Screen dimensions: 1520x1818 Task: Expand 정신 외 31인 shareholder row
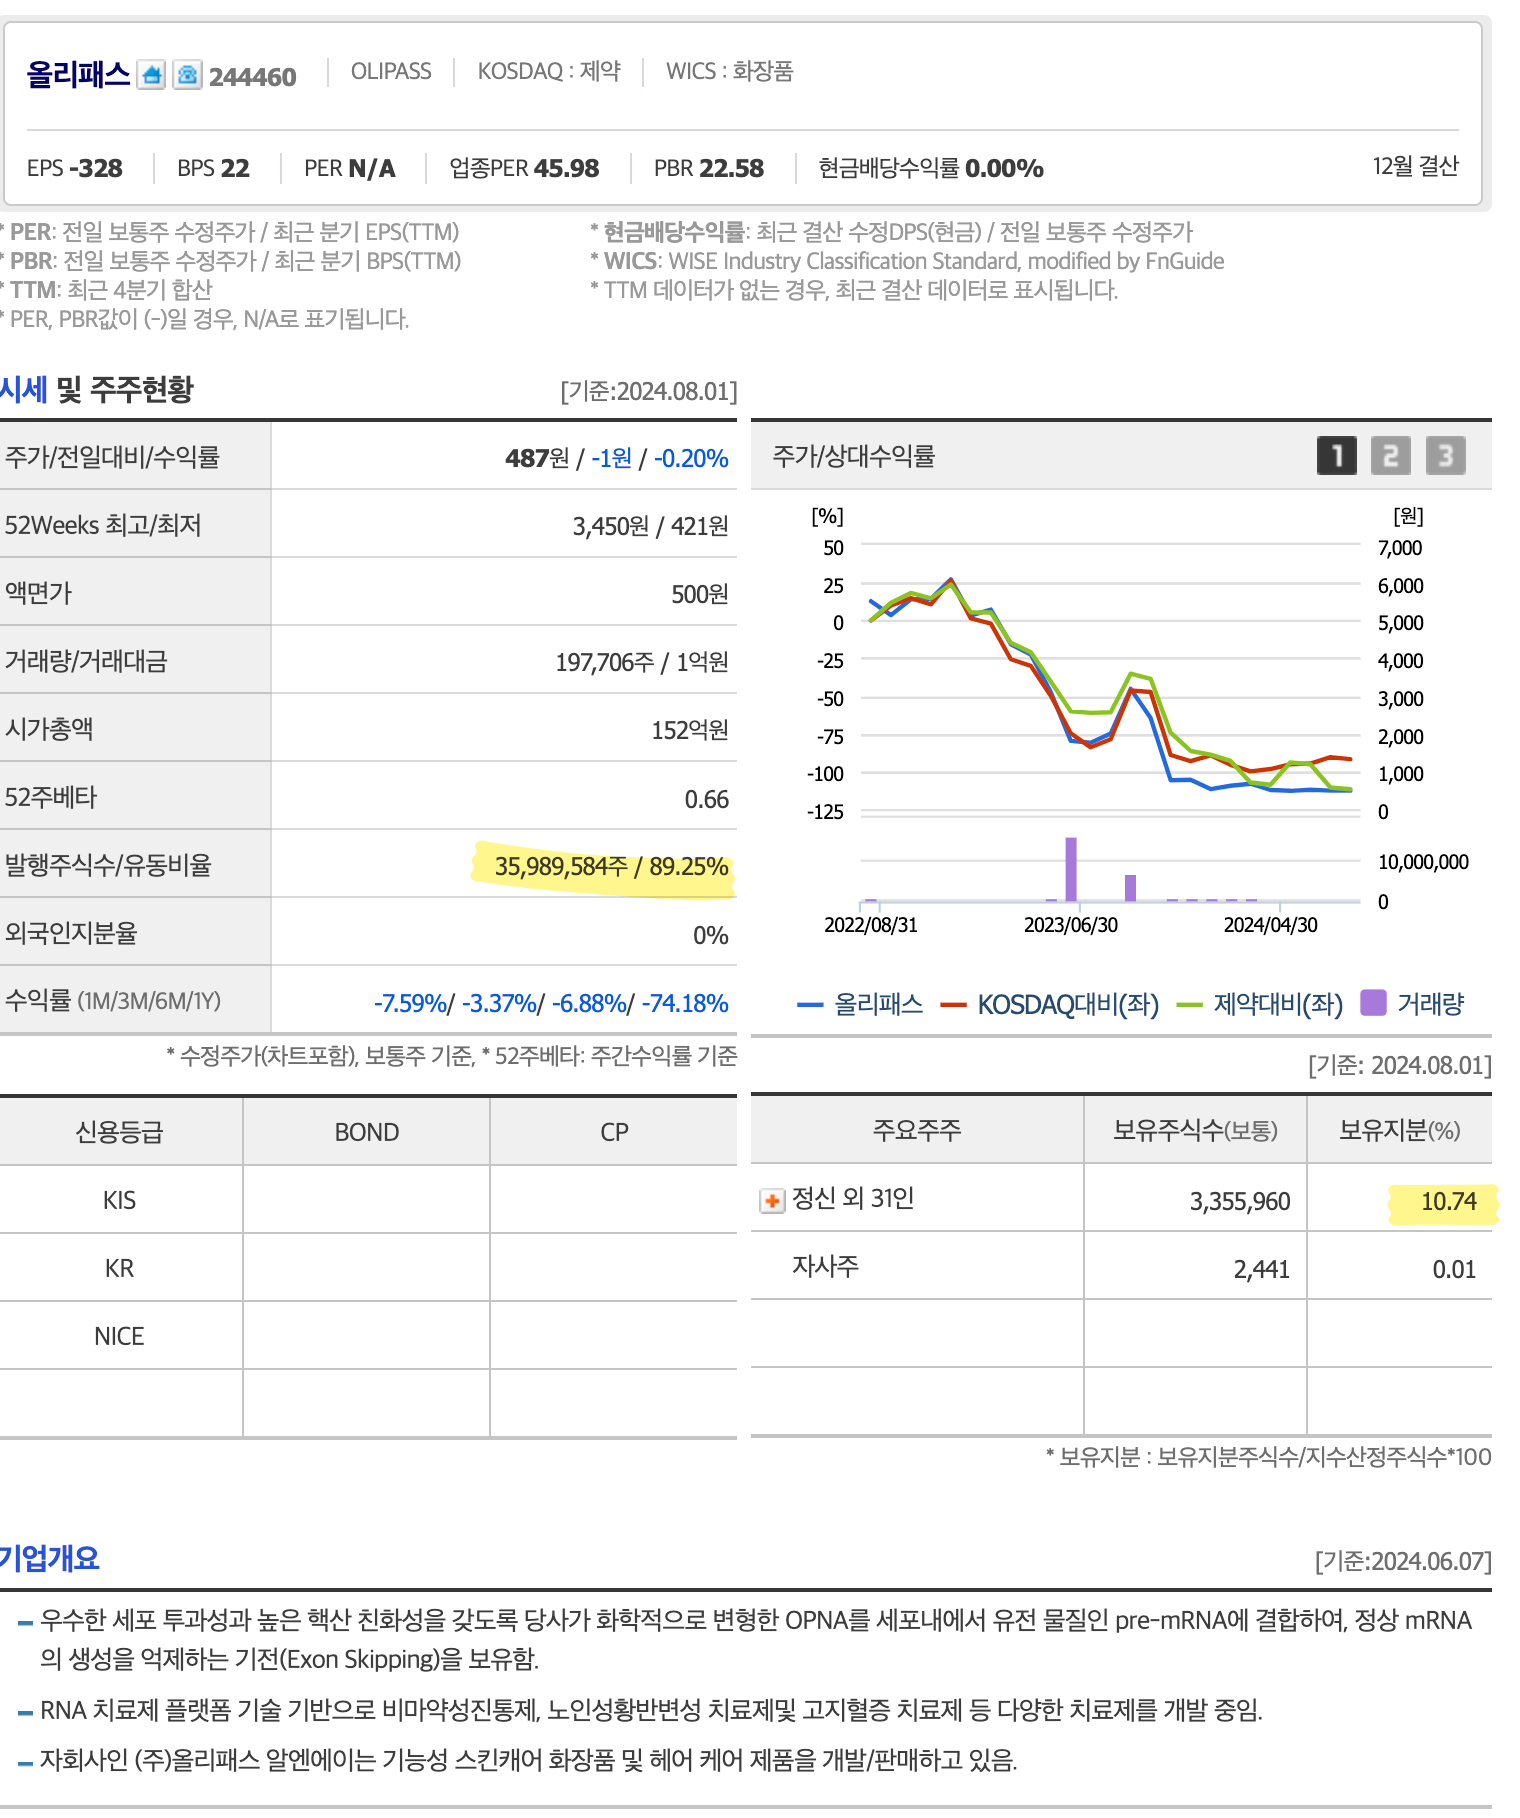[x=772, y=1200]
